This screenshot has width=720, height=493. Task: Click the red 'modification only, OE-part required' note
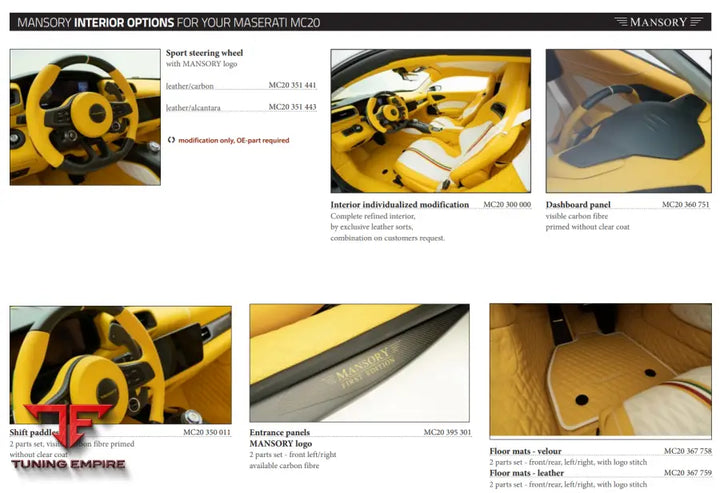coord(234,140)
